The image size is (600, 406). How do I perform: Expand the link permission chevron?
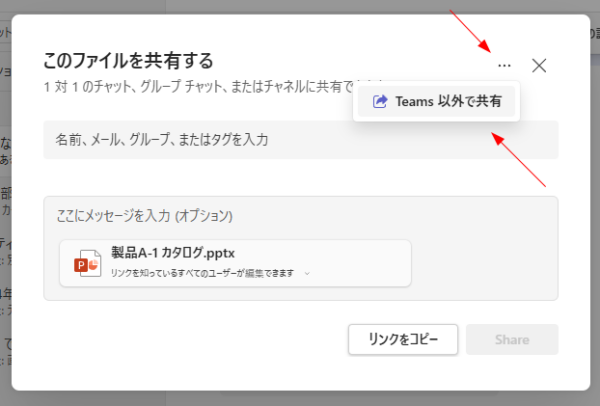[x=307, y=274]
